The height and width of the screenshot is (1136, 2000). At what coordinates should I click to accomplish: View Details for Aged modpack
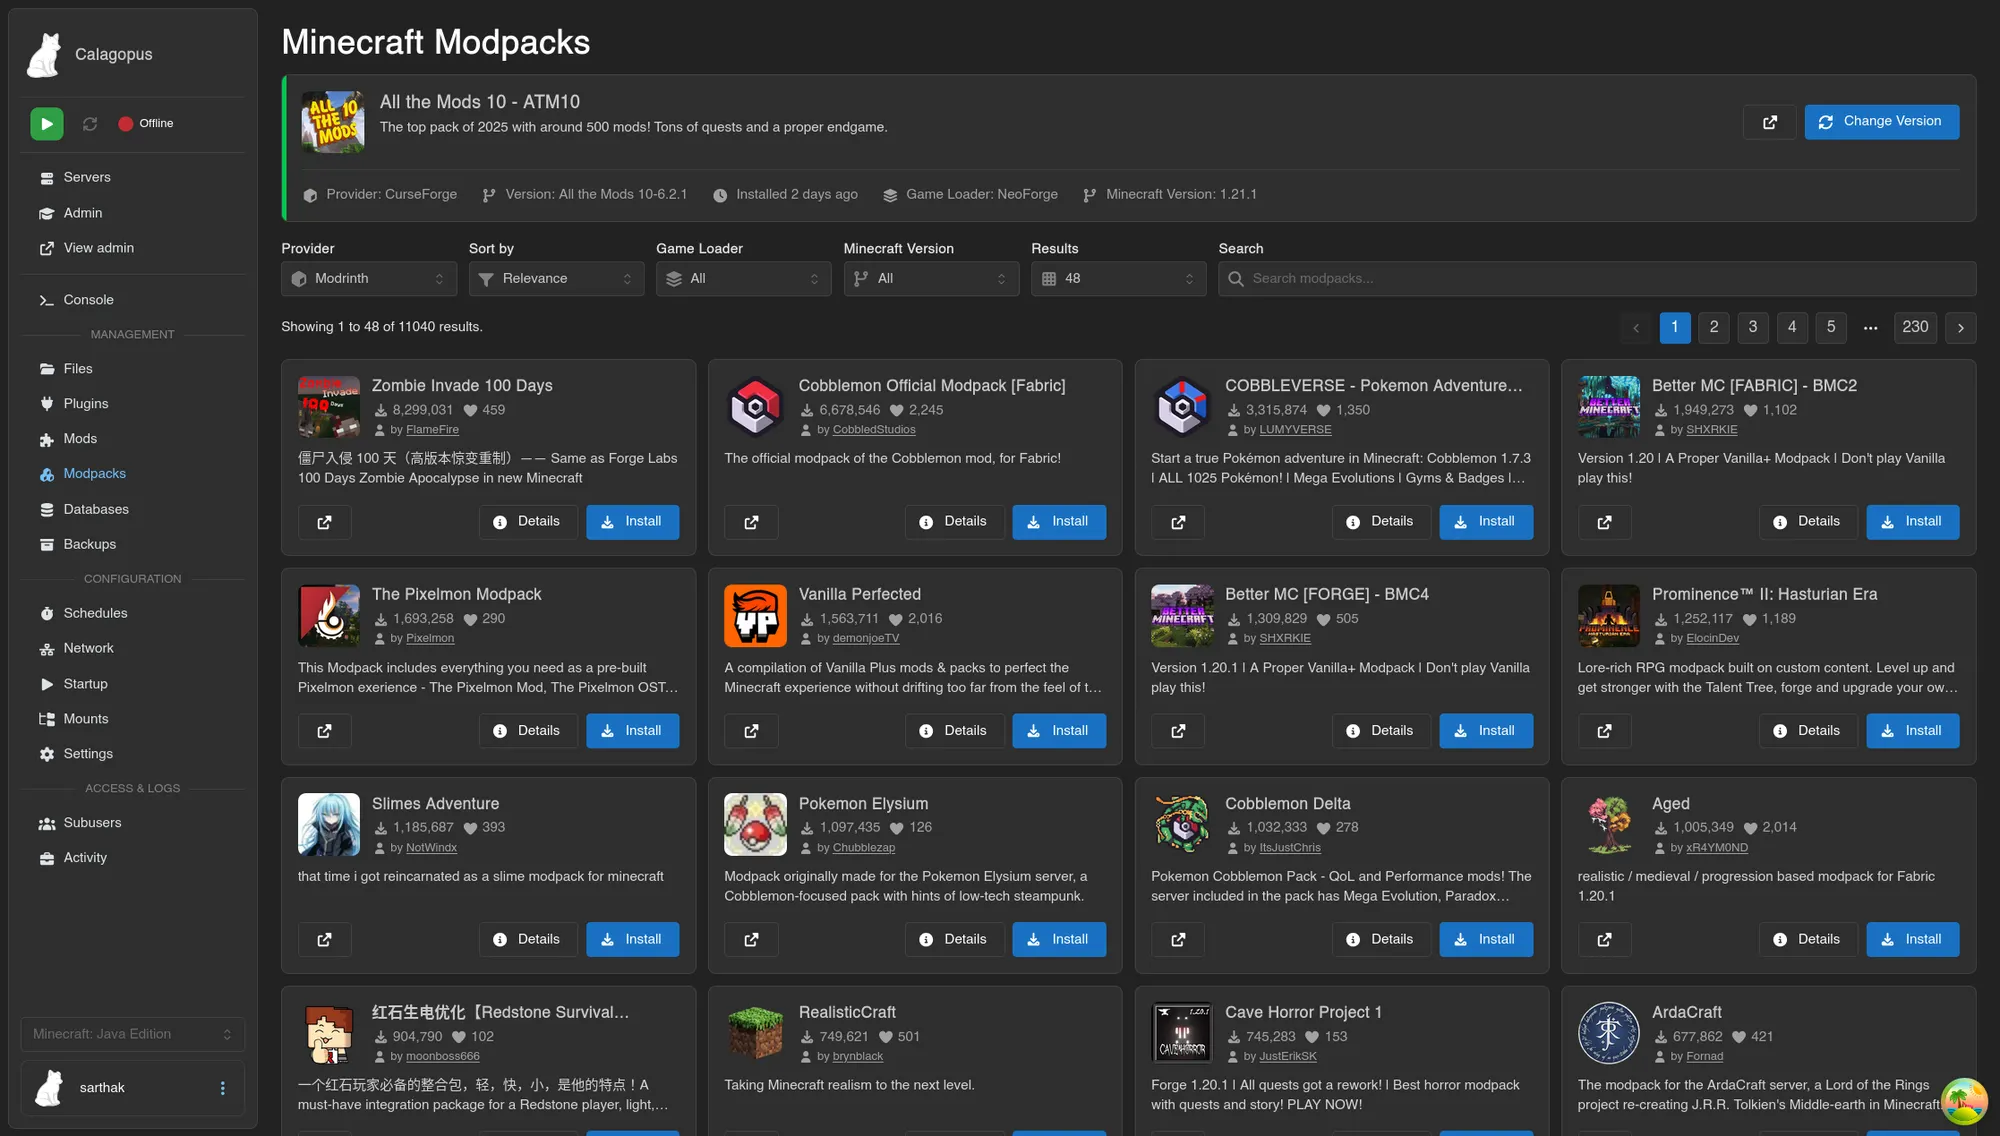[1807, 940]
